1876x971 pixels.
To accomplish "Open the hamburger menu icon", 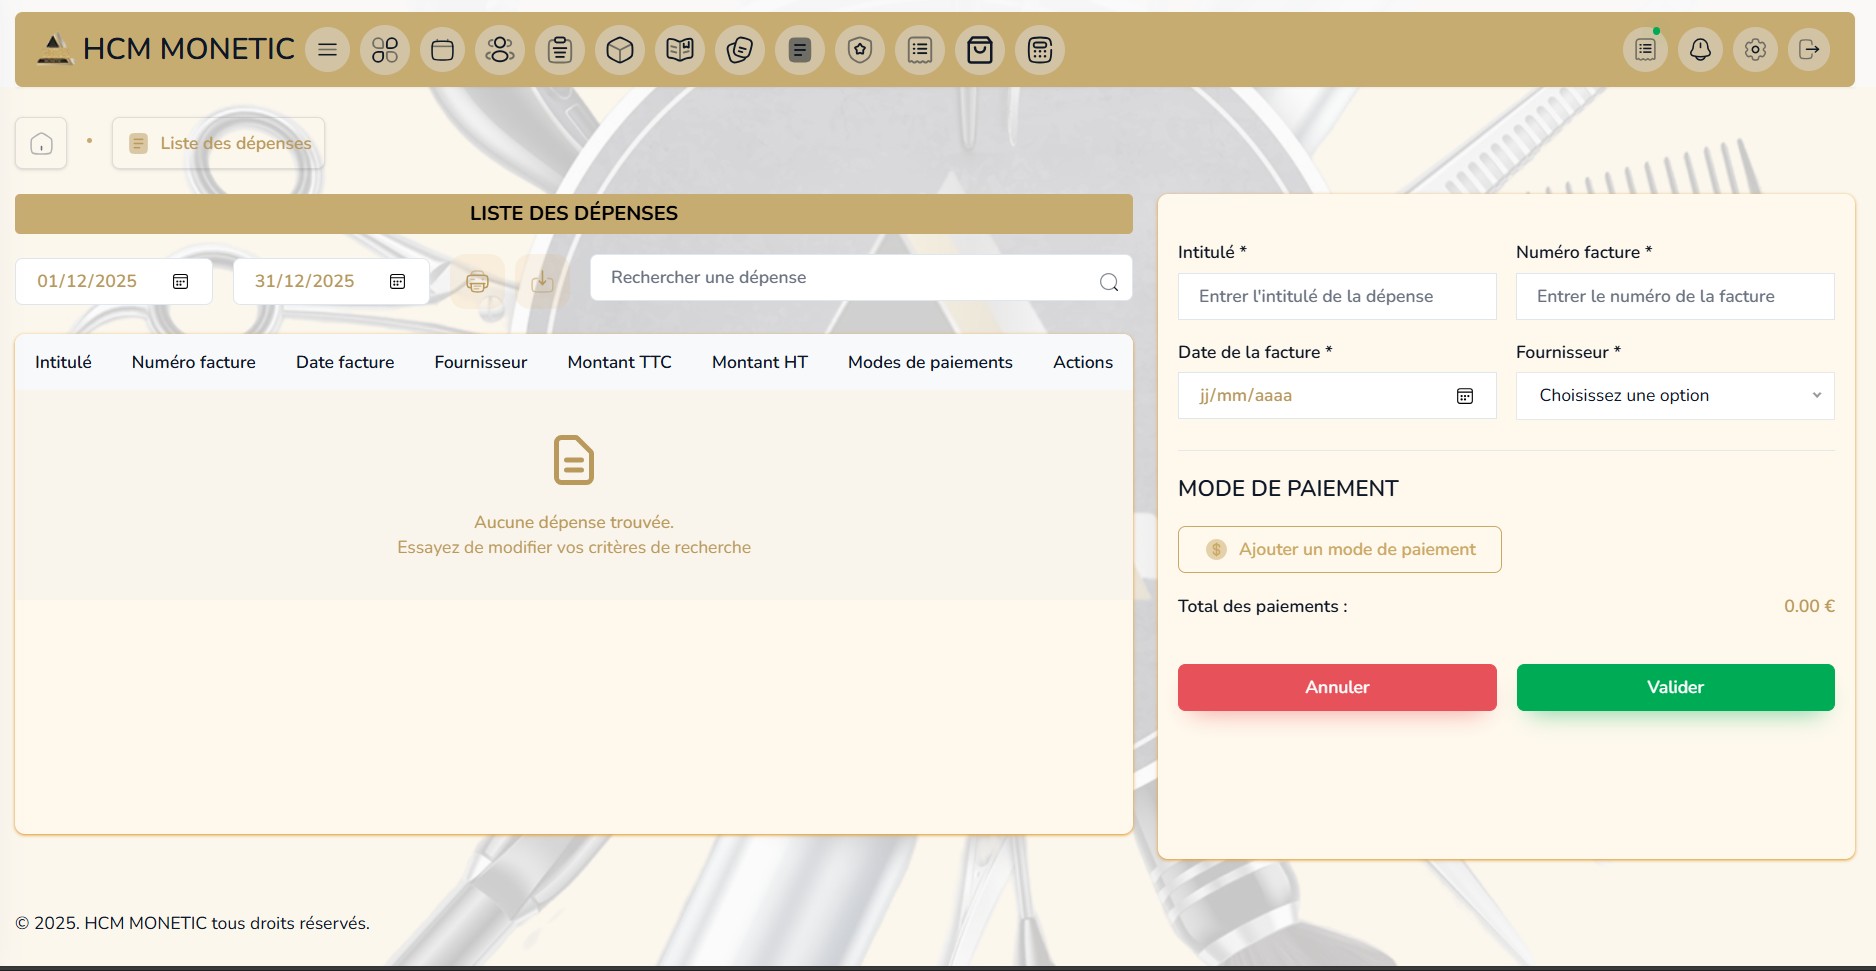I will (327, 50).
